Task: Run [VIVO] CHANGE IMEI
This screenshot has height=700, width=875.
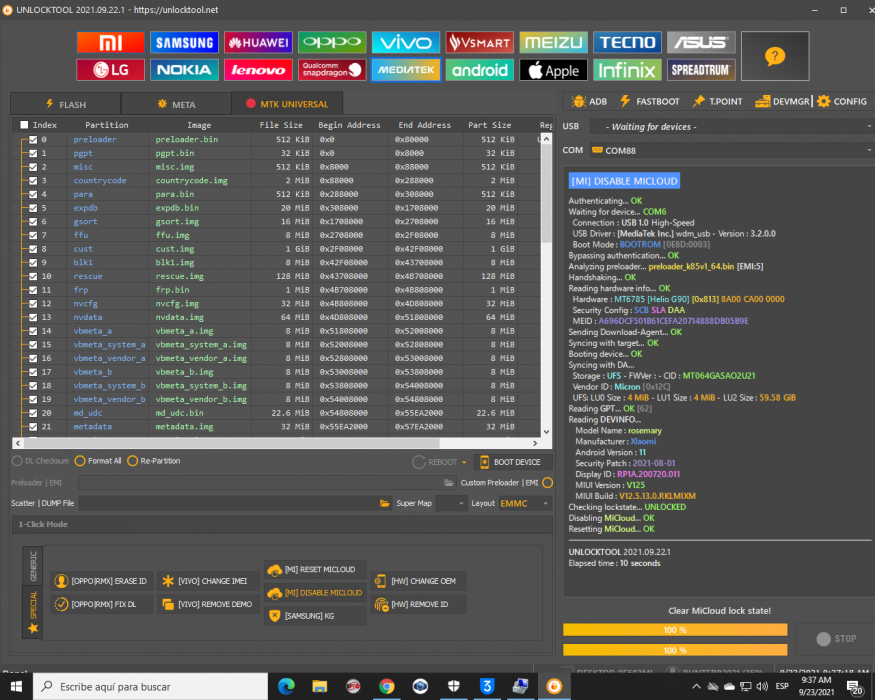Action: tap(208, 581)
